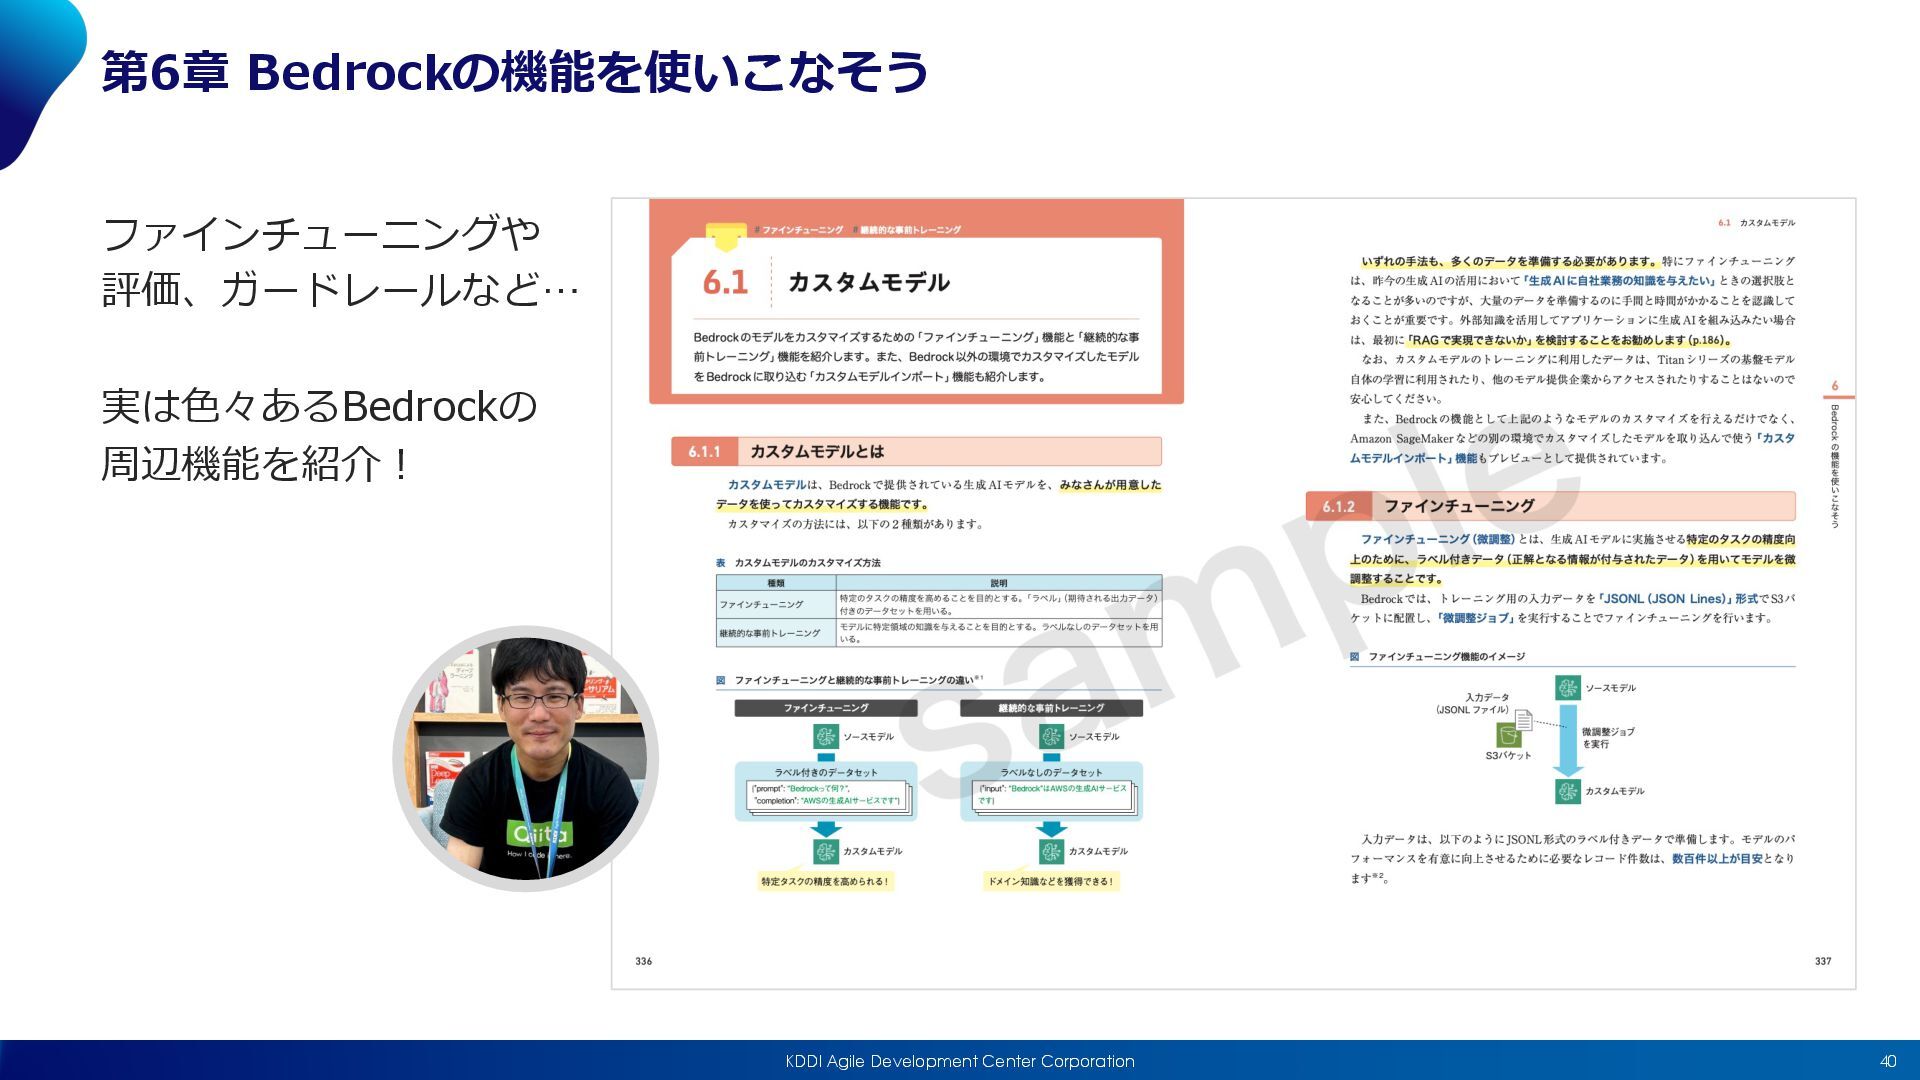Click the yellow bookmark icon above the 6.1 heading

(726, 236)
